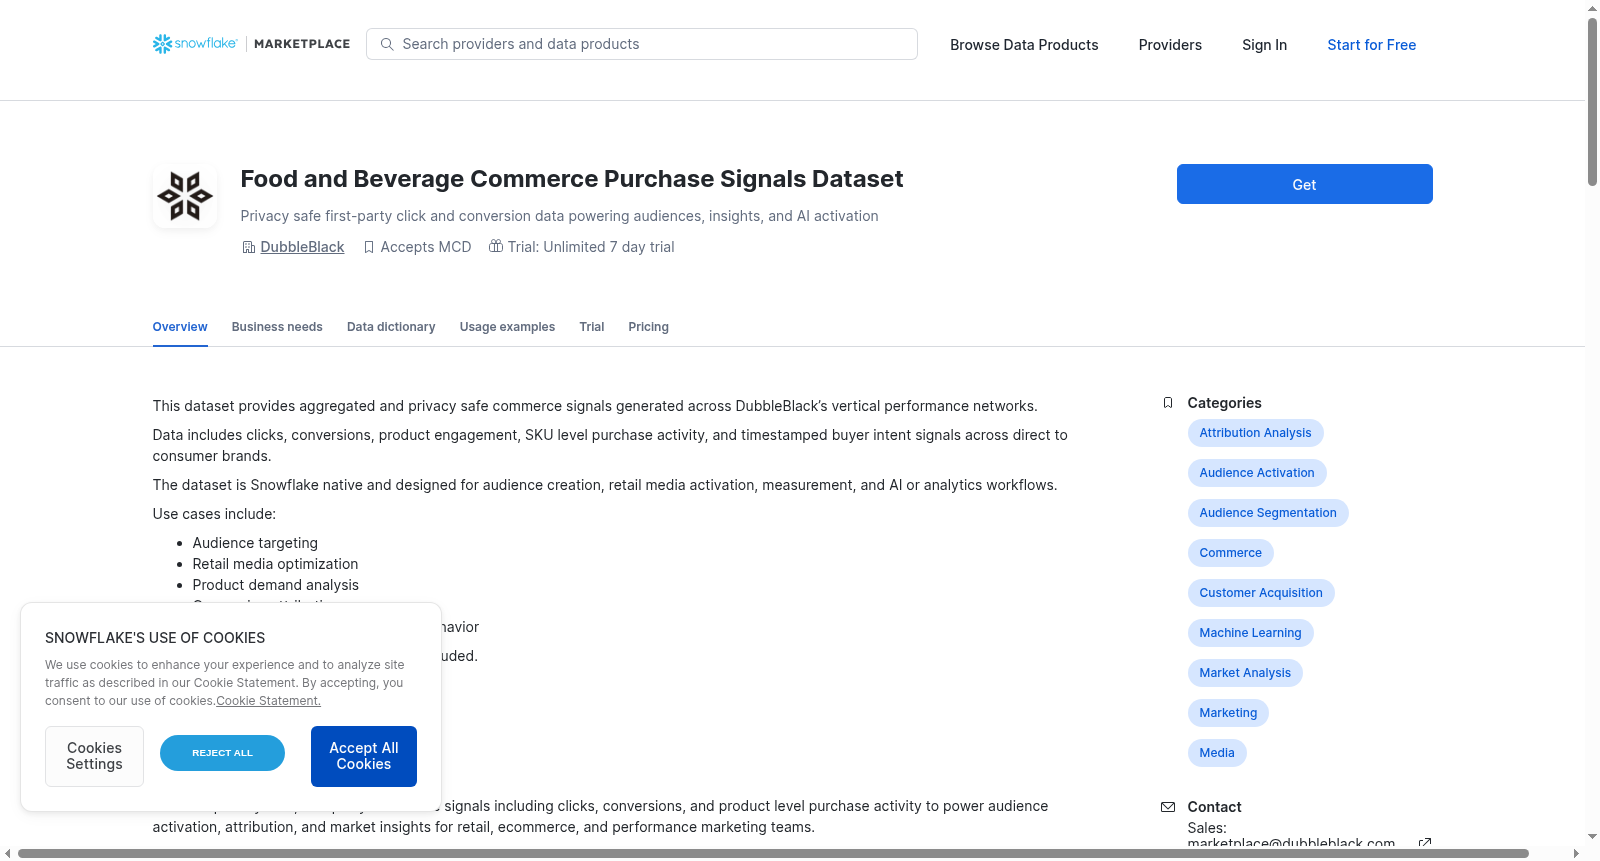
Task: Accept All Cookies in the banner
Action: click(x=364, y=756)
